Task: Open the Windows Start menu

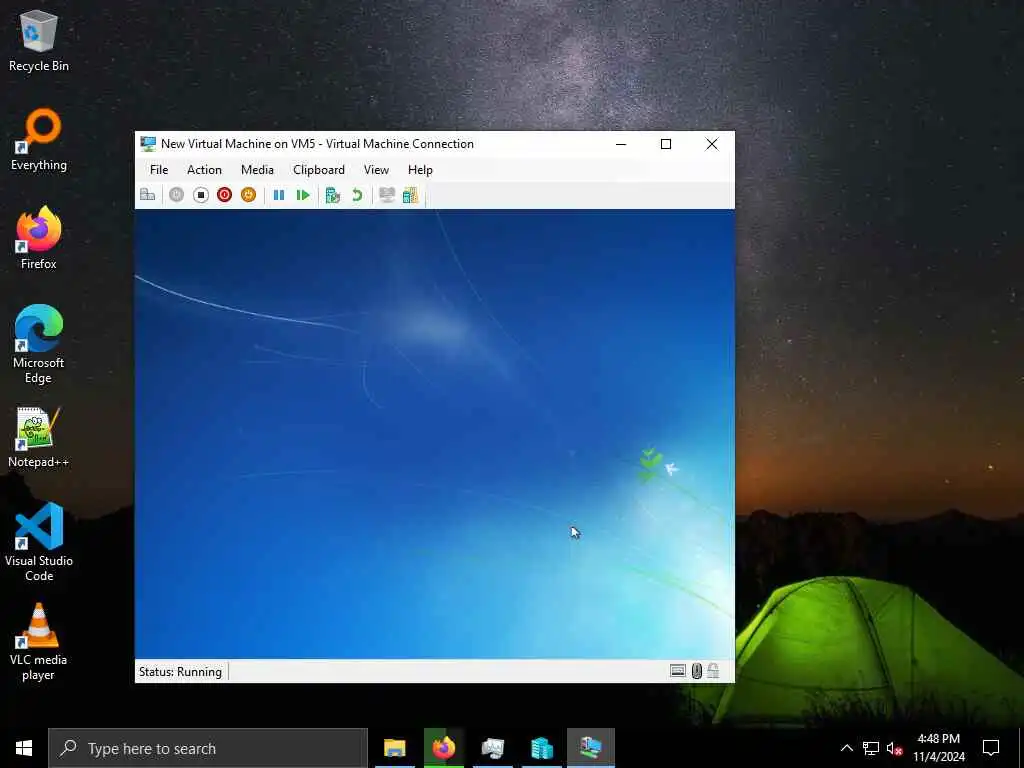Action: click(24, 748)
